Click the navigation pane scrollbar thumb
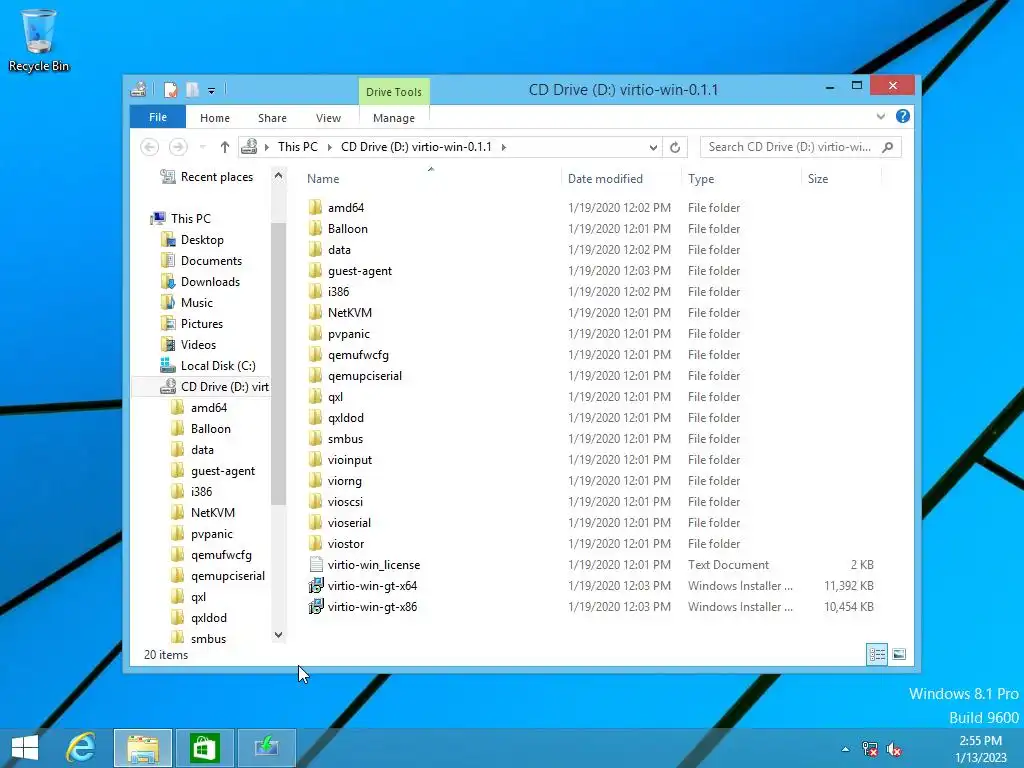 click(278, 363)
